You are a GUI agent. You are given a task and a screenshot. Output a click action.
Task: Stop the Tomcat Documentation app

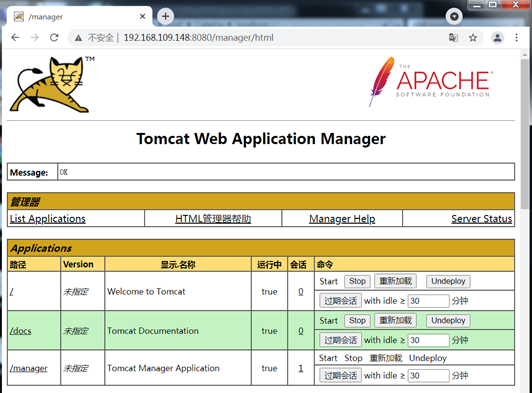(357, 321)
